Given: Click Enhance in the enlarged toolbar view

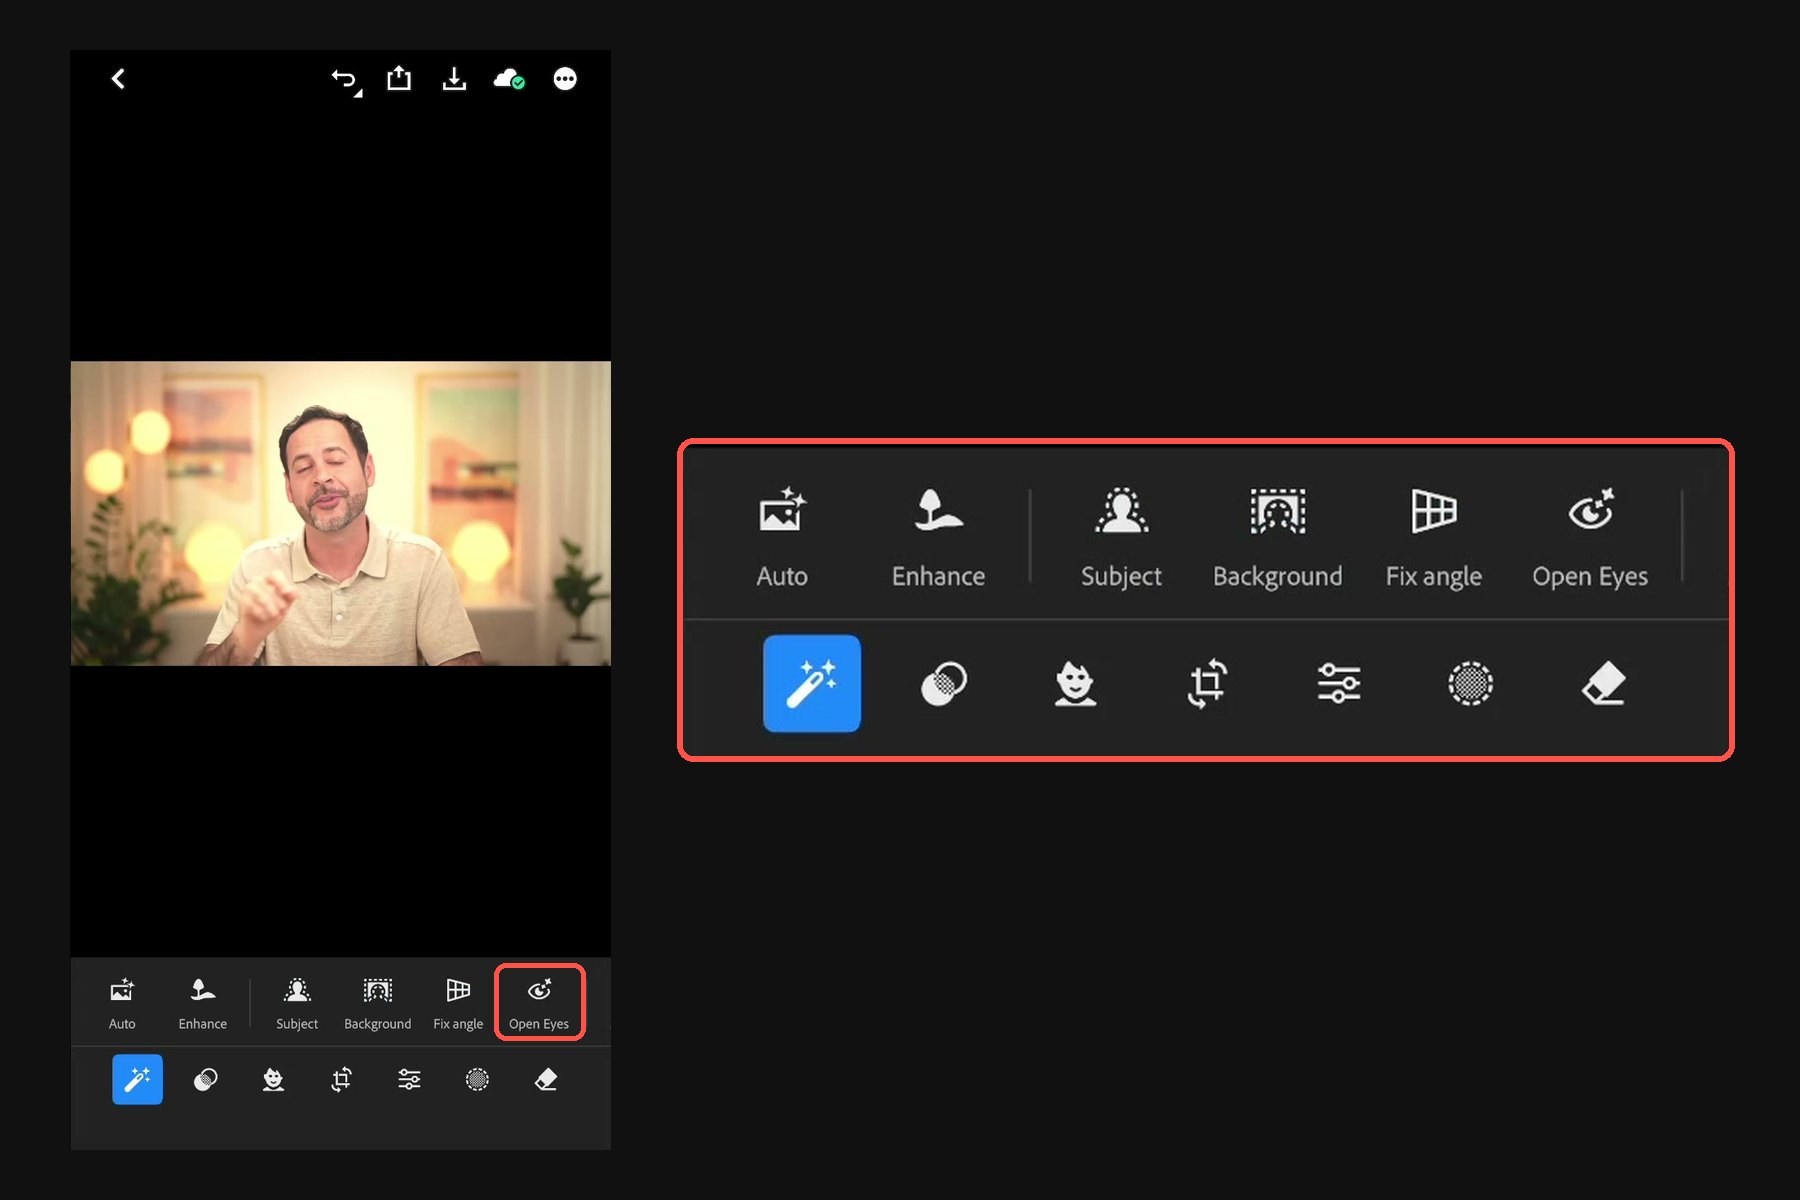Looking at the screenshot, I should [938, 538].
